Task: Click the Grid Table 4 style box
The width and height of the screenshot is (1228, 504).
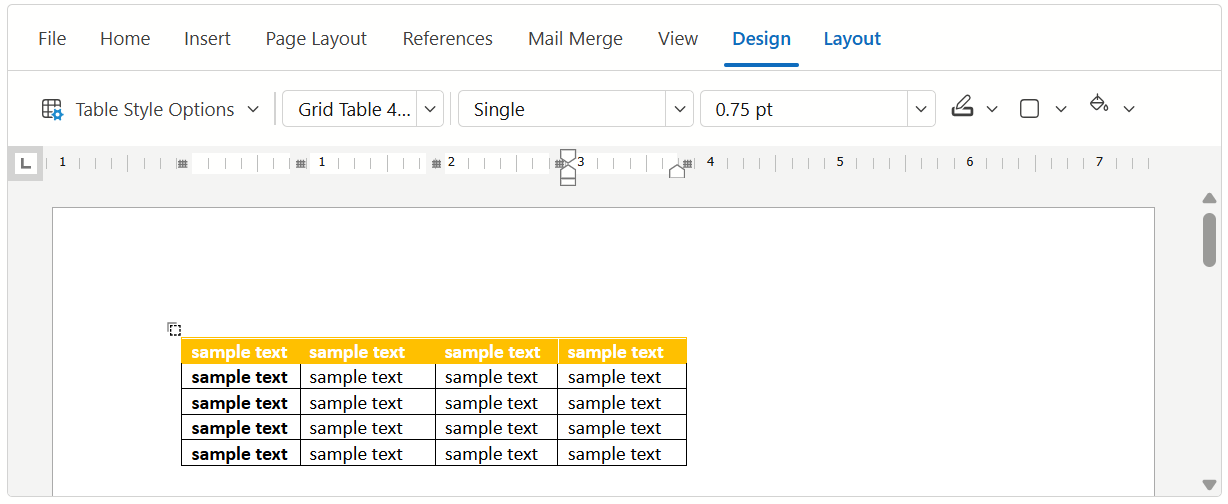Action: point(350,109)
